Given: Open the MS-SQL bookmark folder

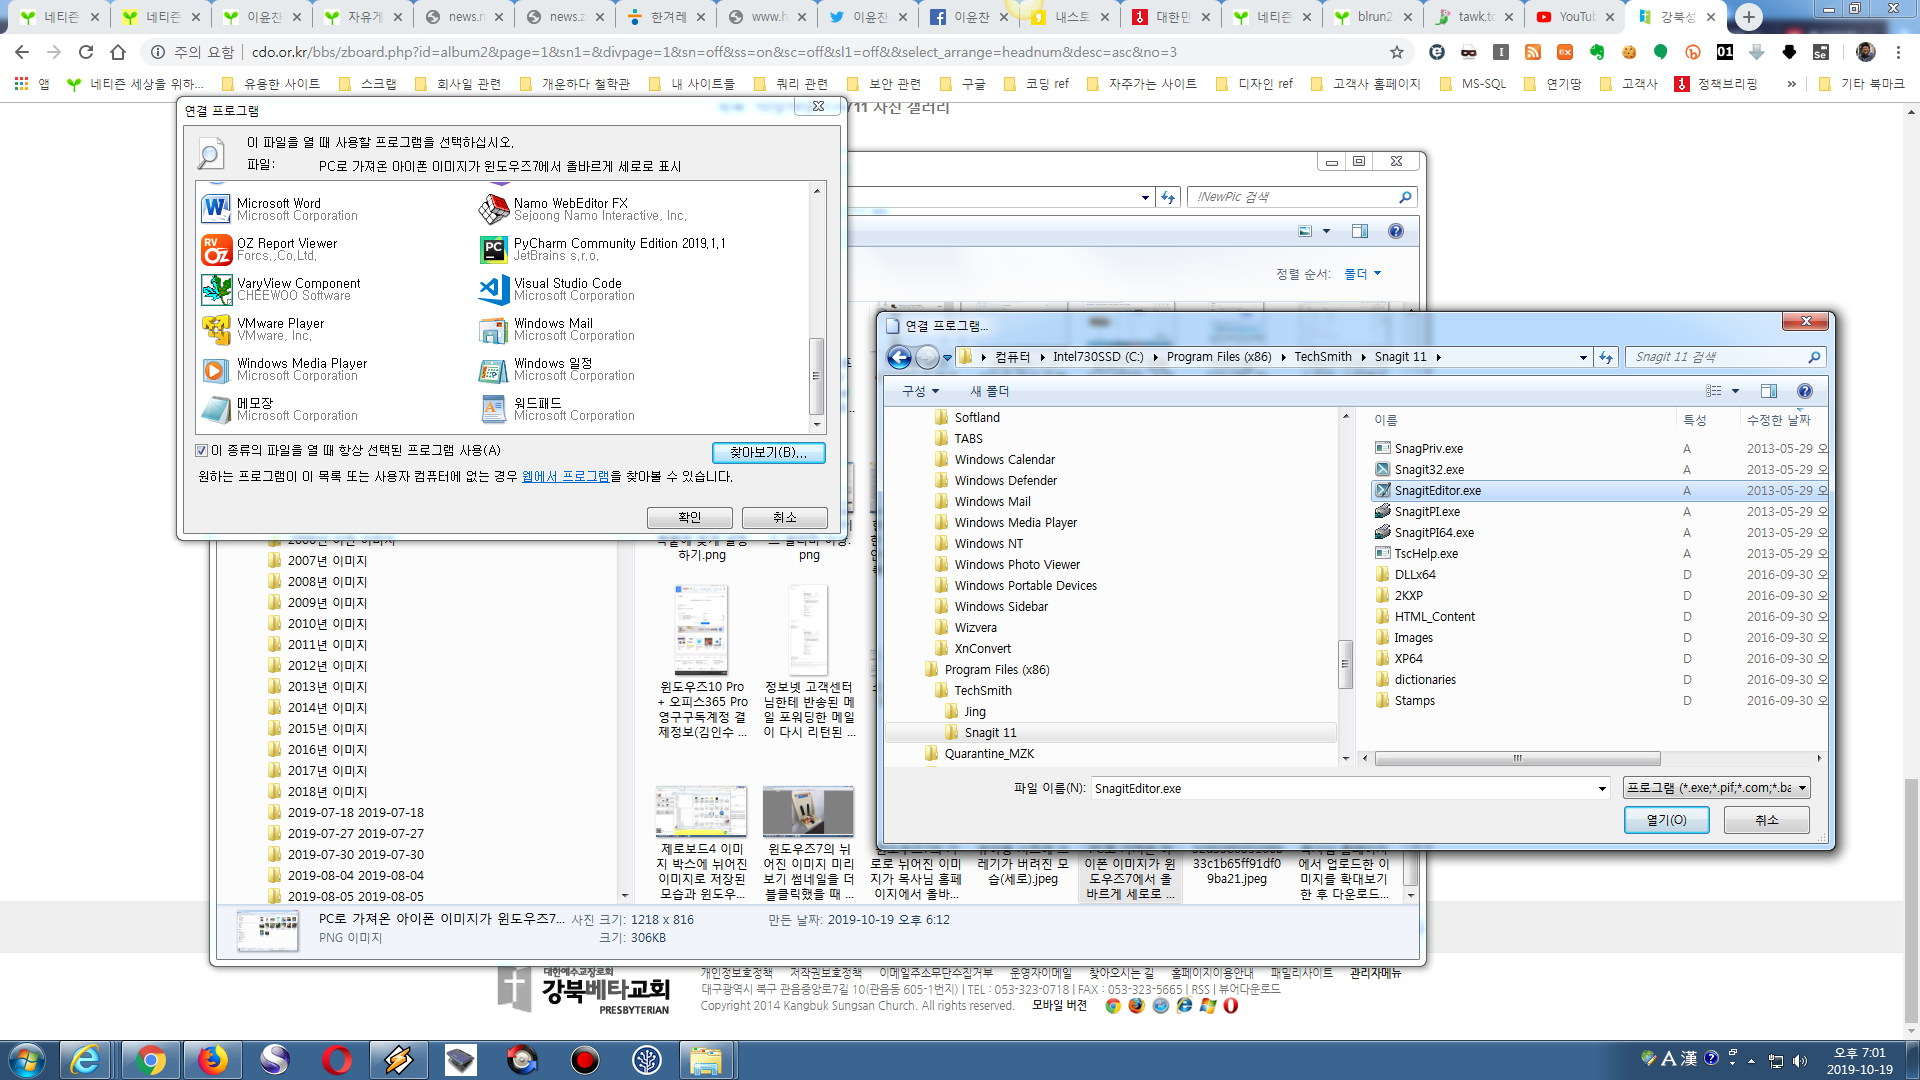Looking at the screenshot, I should 1473,84.
